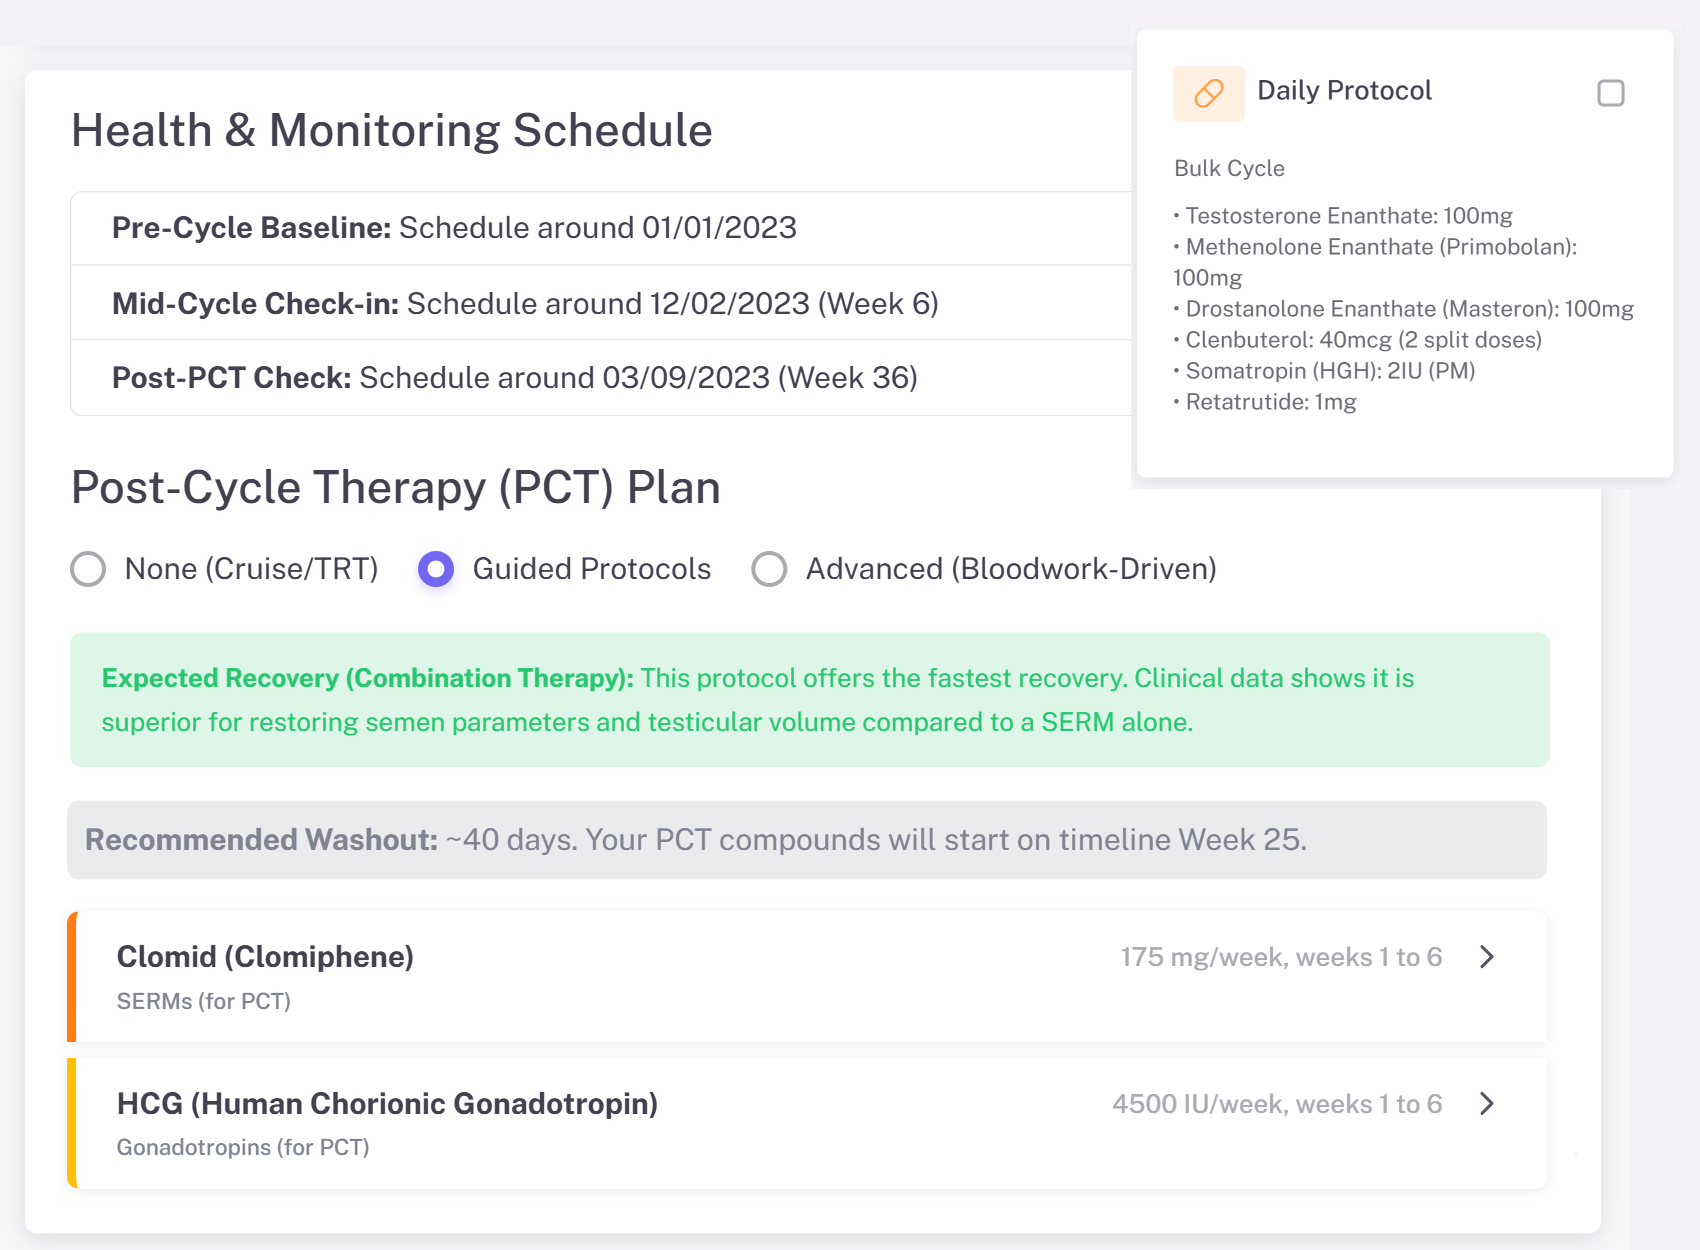Select the Guided Protocols radio button

436,569
